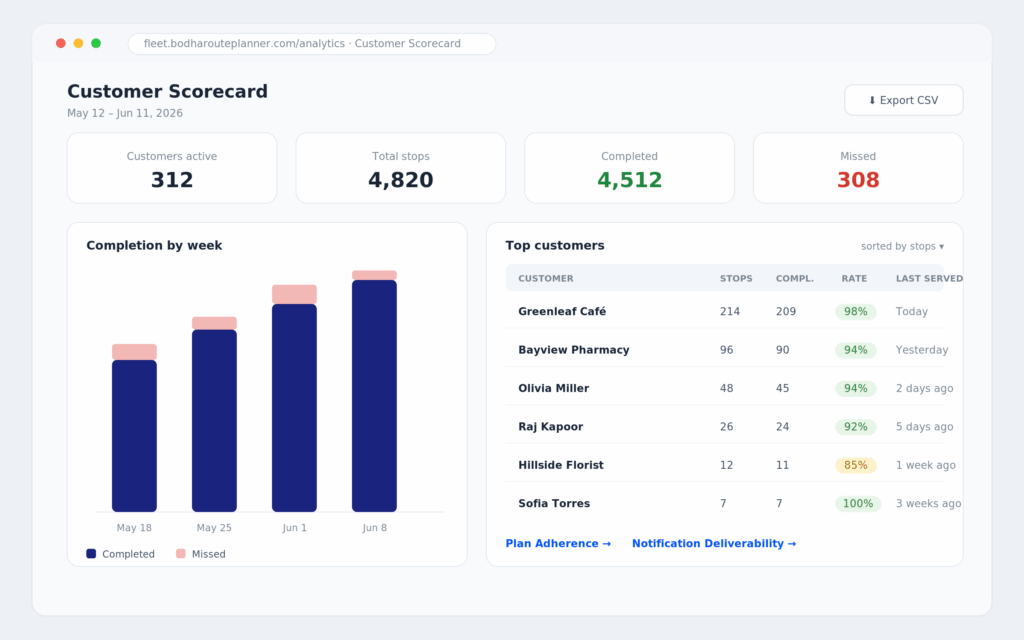The image size is (1024, 640).
Task: Sort by the COMPL. column header
Action: tap(795, 278)
